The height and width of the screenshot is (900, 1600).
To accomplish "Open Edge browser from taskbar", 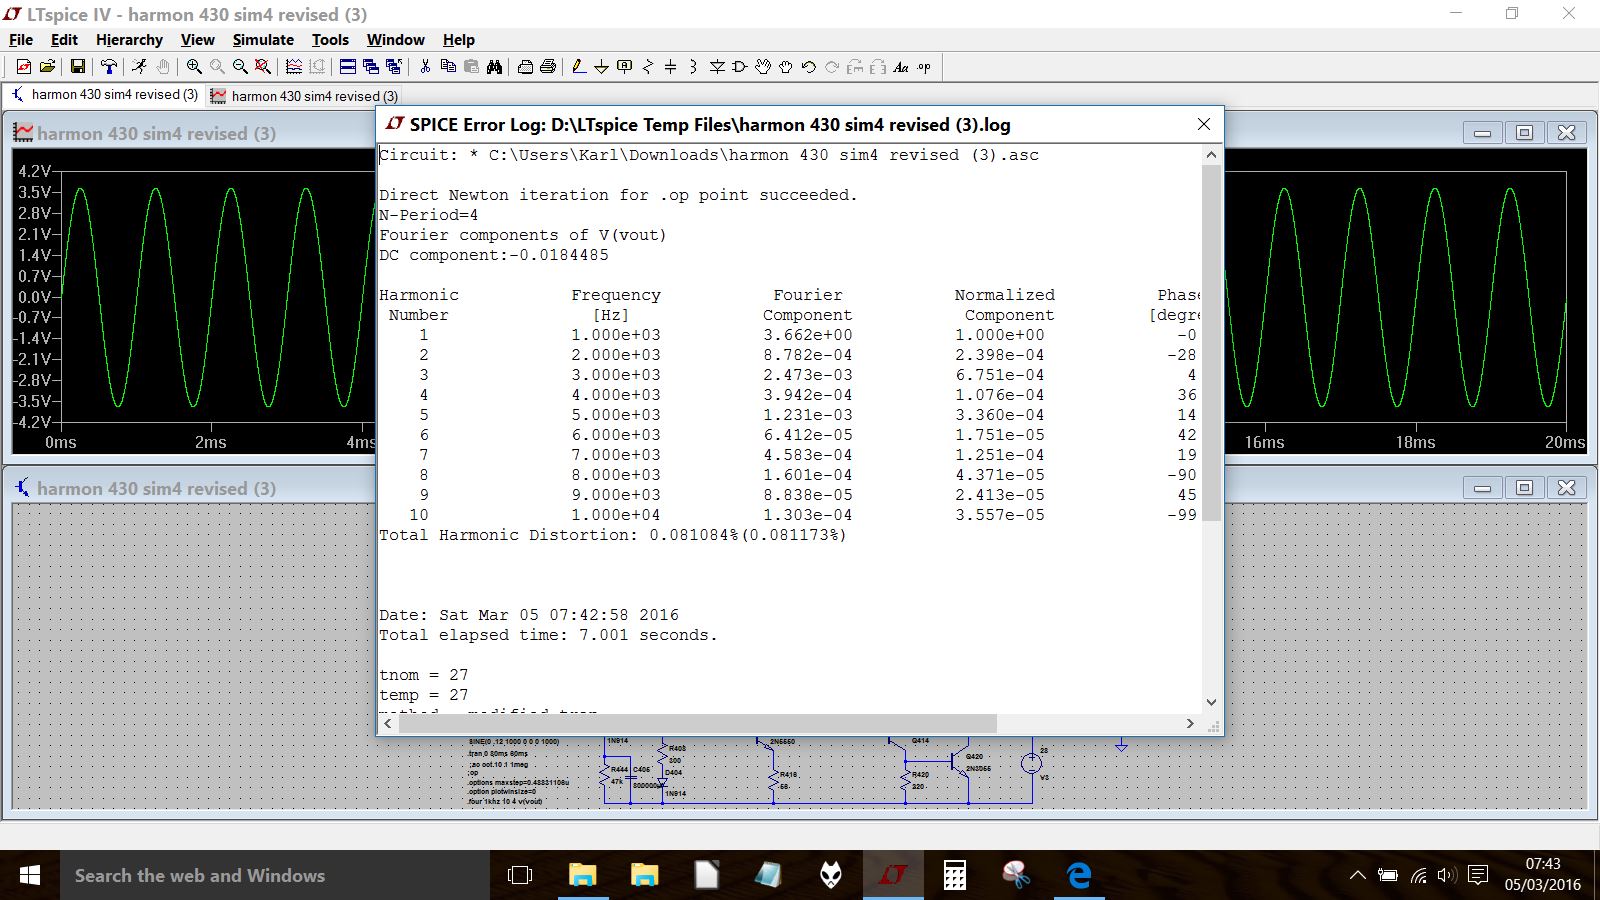I will (x=1079, y=875).
